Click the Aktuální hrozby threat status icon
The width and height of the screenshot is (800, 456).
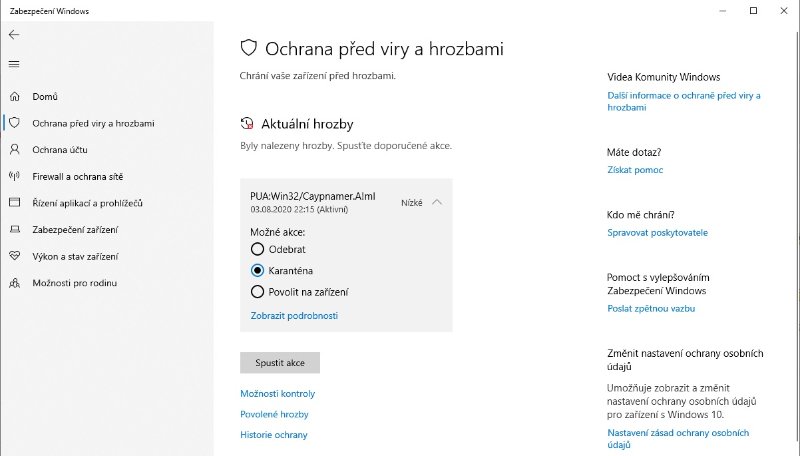click(247, 123)
